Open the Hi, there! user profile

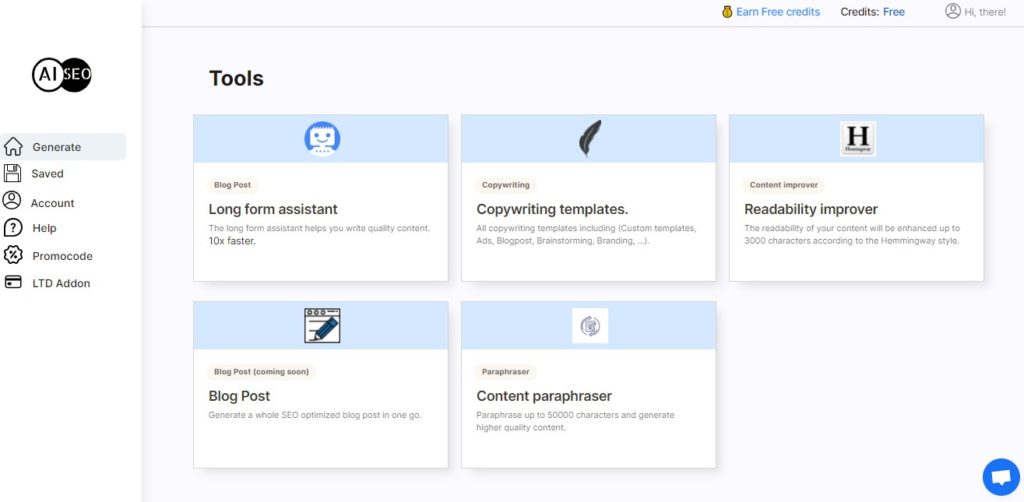(x=975, y=11)
